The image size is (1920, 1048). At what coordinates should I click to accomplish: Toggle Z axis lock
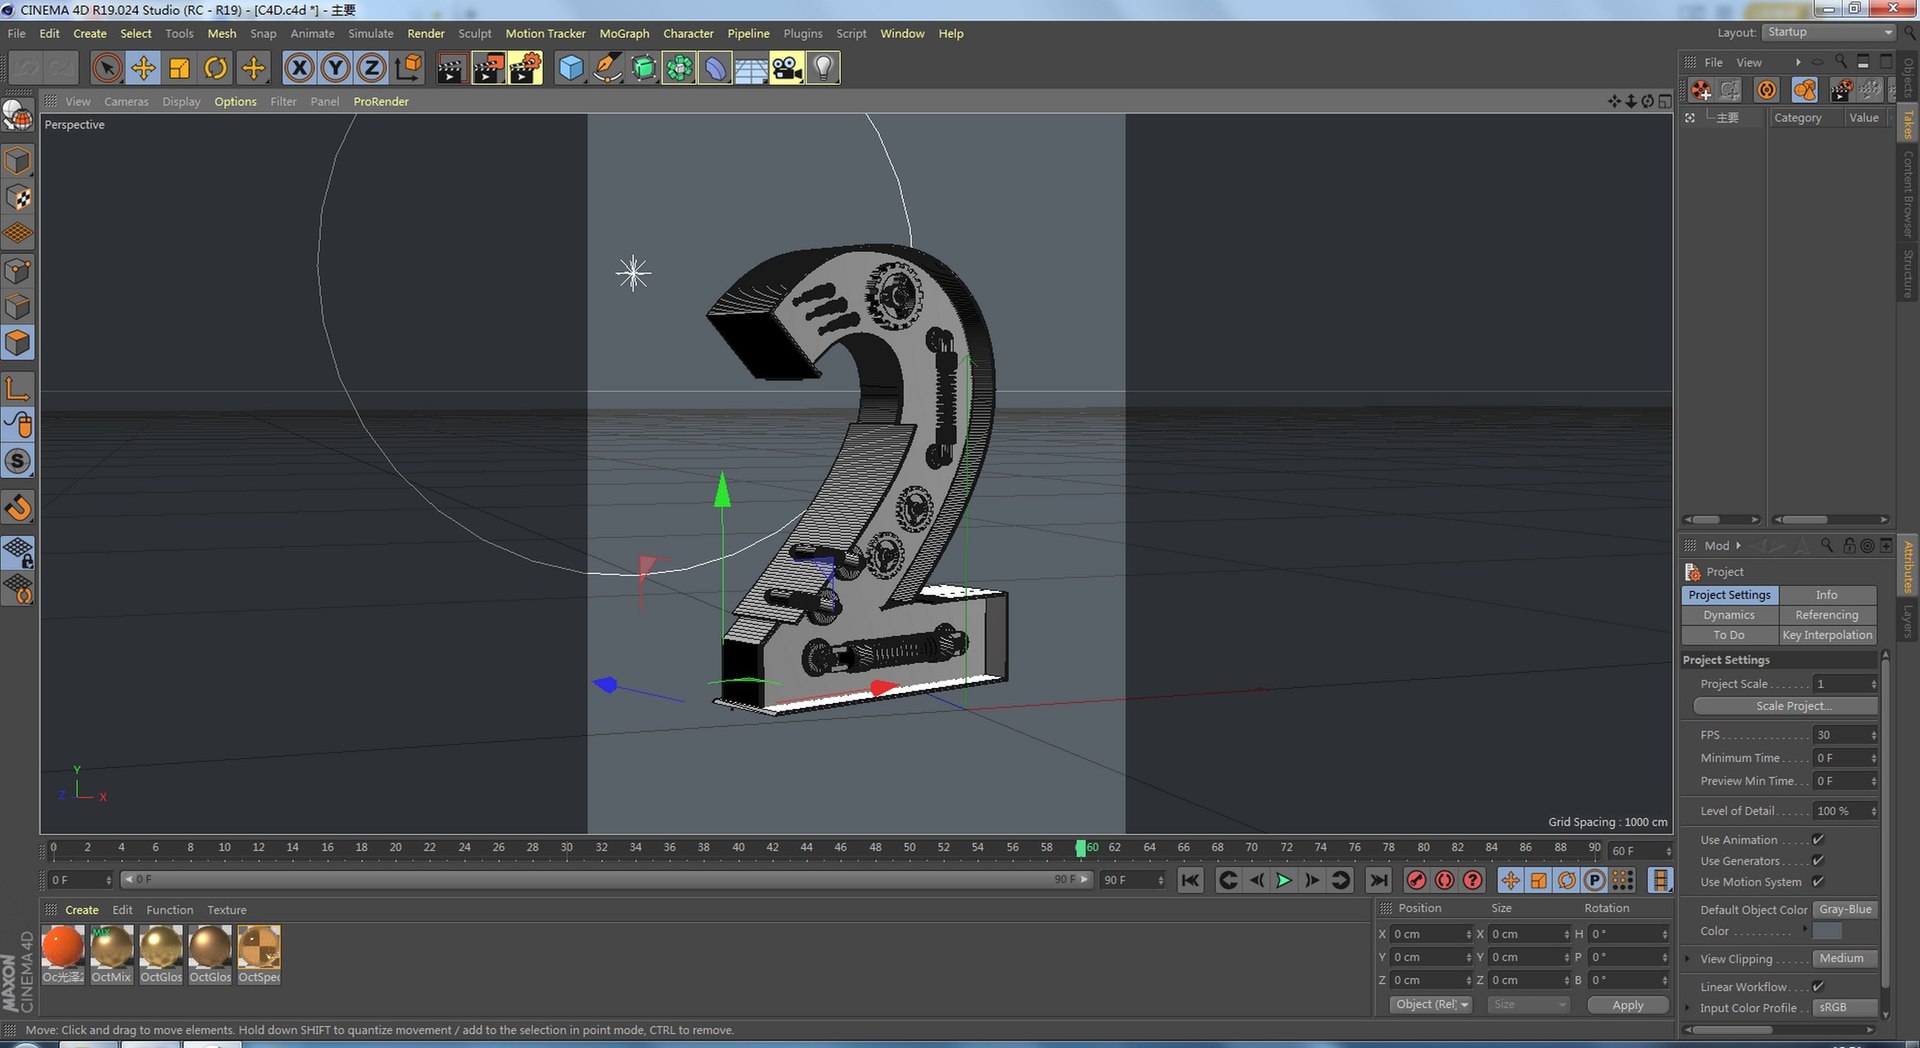(x=371, y=68)
